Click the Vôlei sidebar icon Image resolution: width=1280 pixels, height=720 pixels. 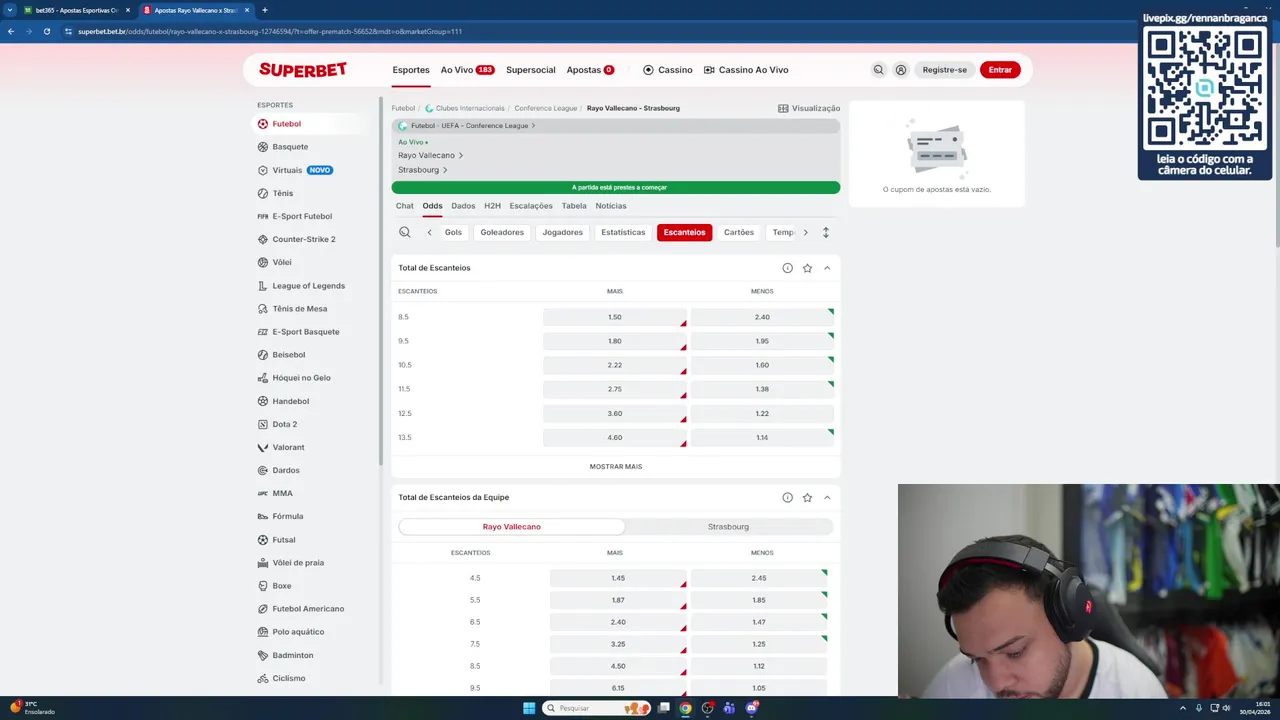click(263, 262)
